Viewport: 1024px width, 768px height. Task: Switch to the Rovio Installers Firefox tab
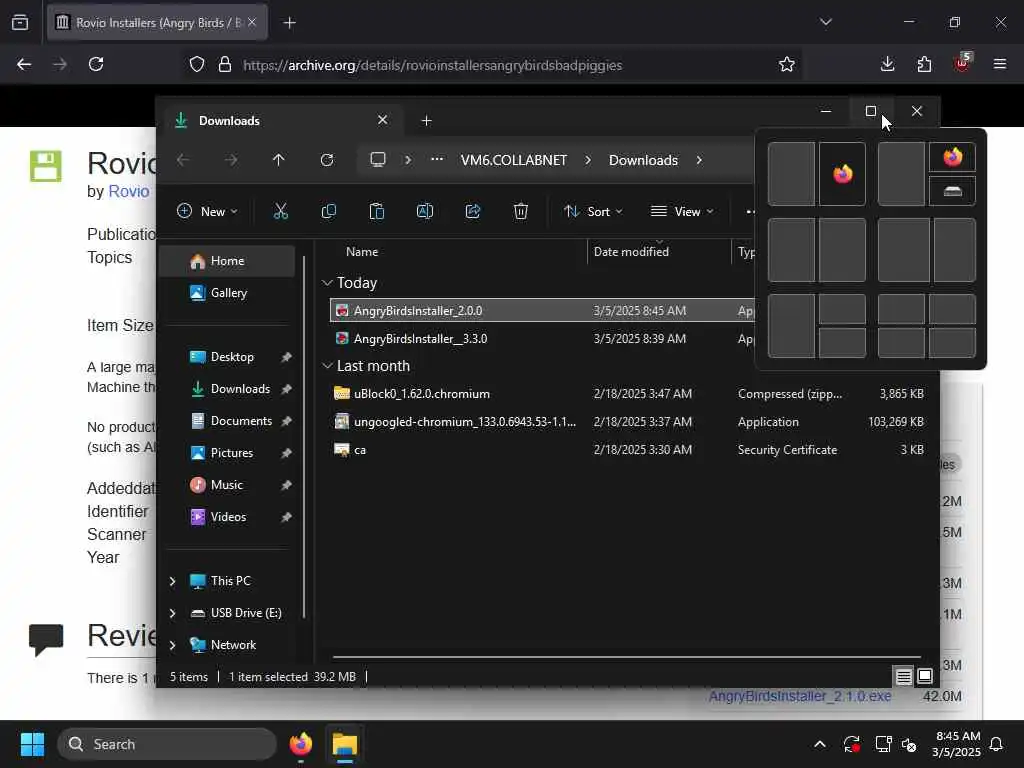pos(157,23)
